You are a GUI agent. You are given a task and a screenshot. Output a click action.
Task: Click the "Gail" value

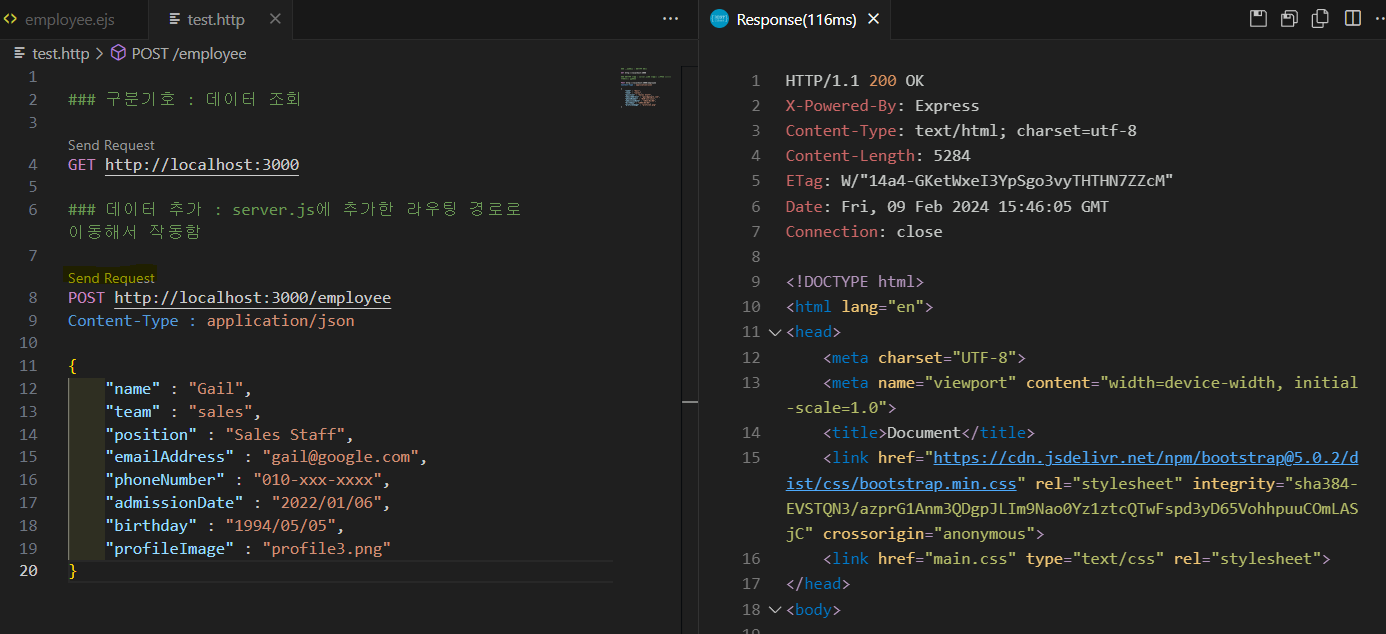[x=216, y=389]
